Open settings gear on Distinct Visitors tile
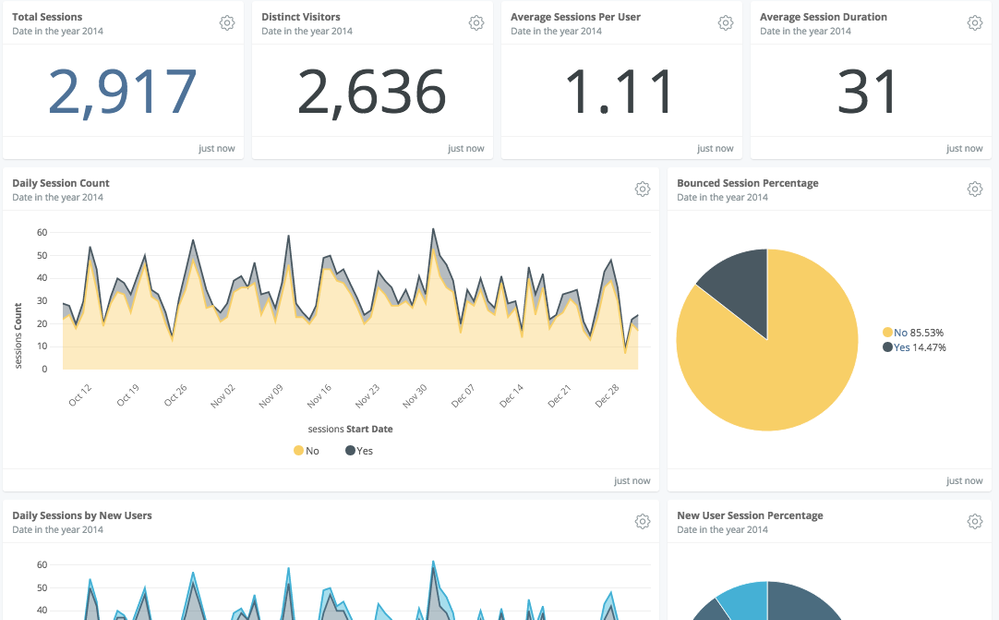The image size is (999, 620). point(476,23)
